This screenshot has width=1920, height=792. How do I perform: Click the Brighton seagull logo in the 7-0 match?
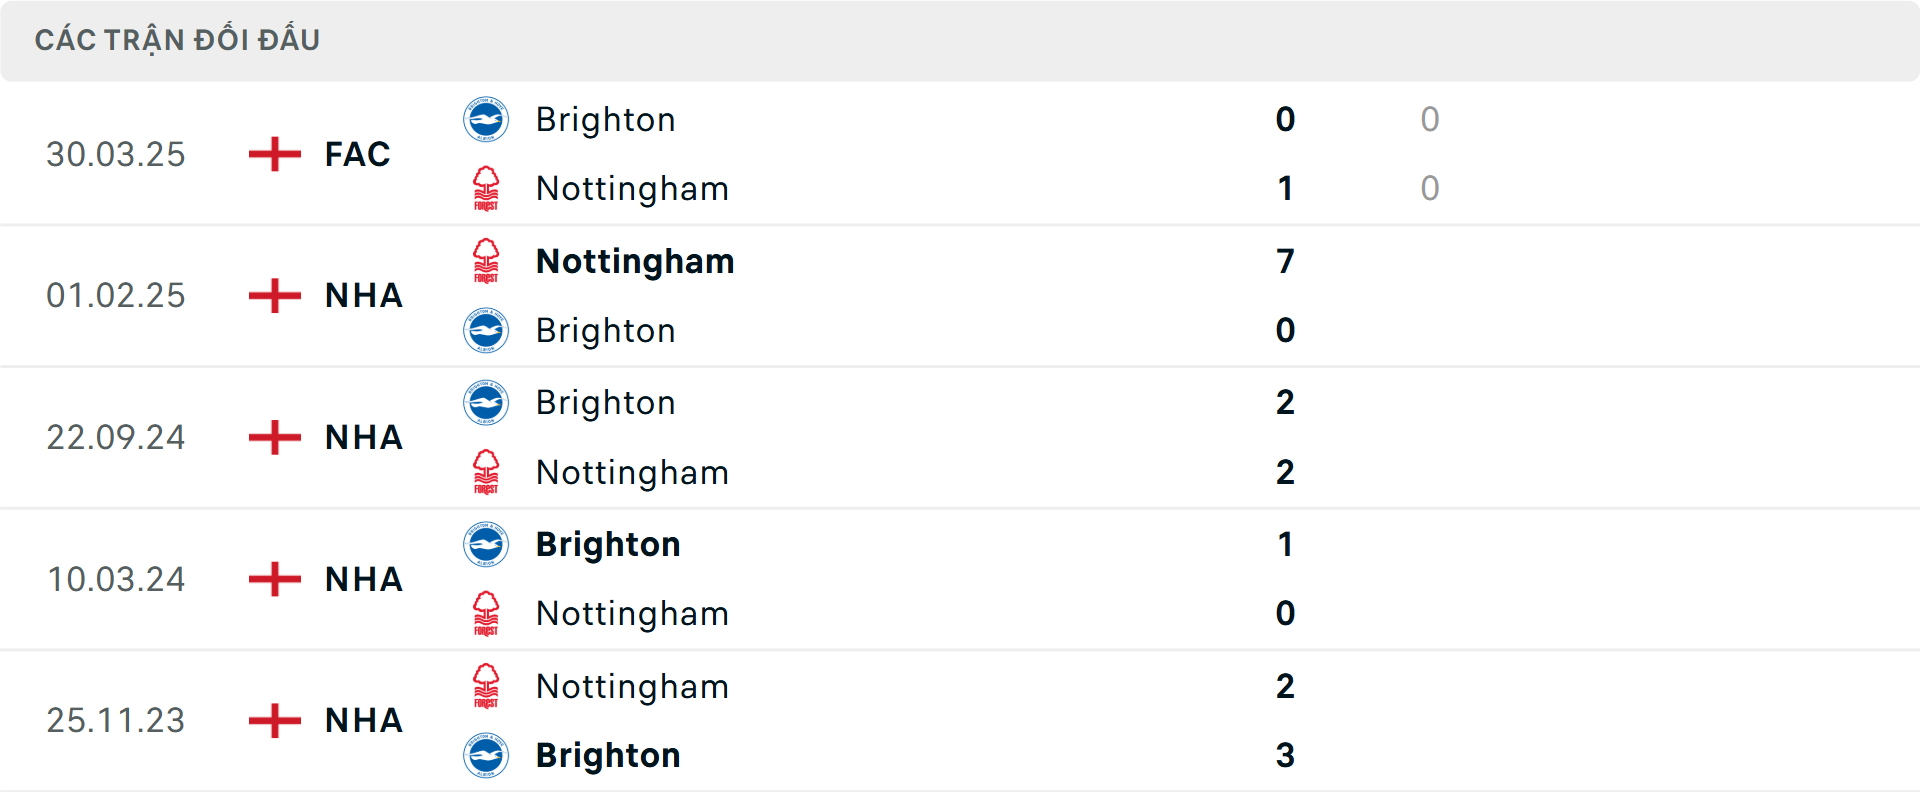(487, 330)
